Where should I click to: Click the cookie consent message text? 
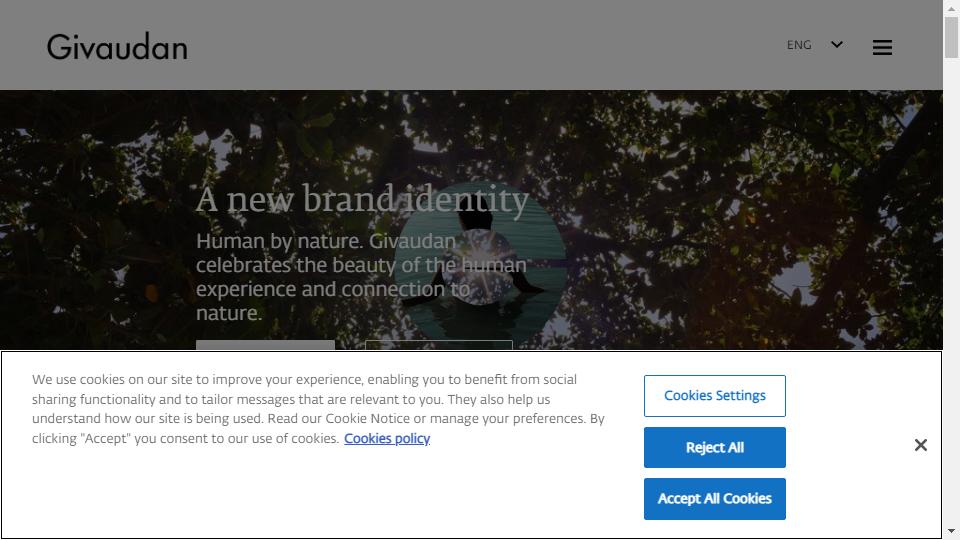click(x=318, y=409)
